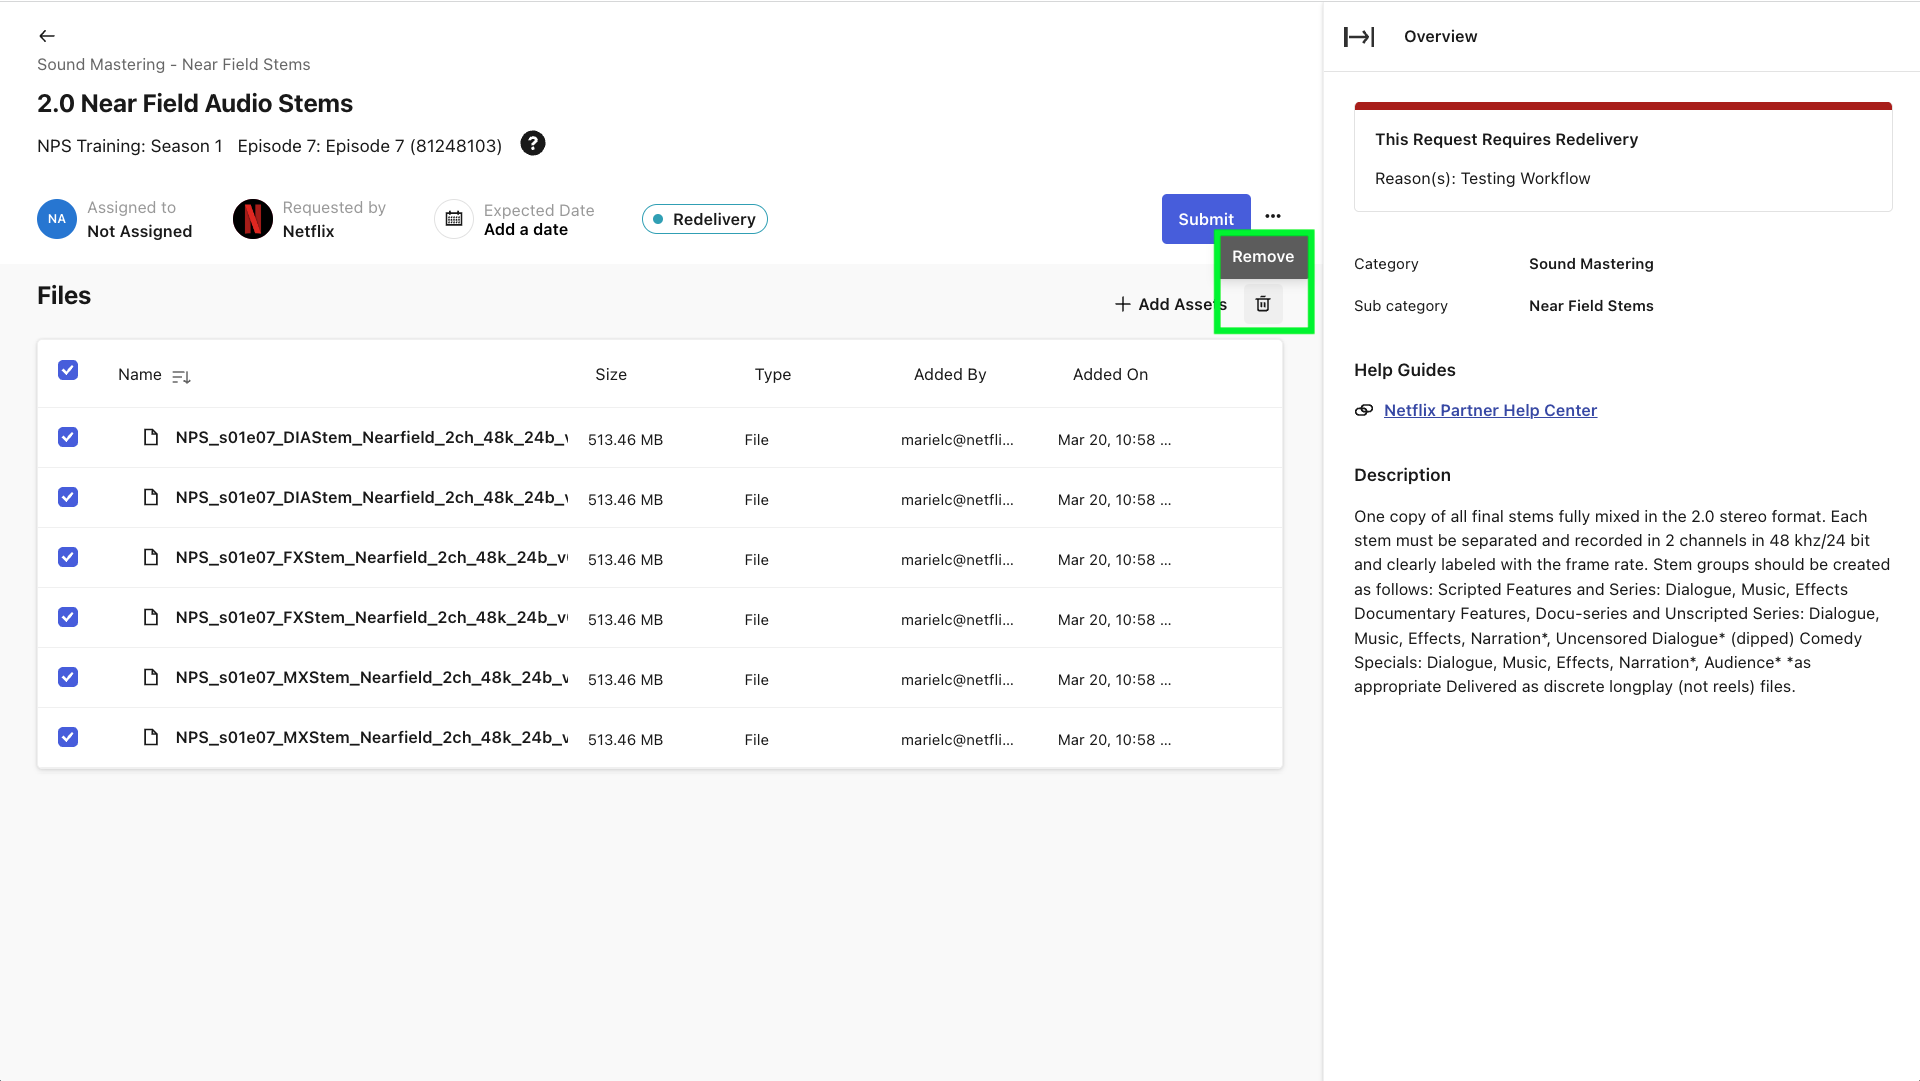Click the question mark help icon beside Episode 7

click(533, 144)
